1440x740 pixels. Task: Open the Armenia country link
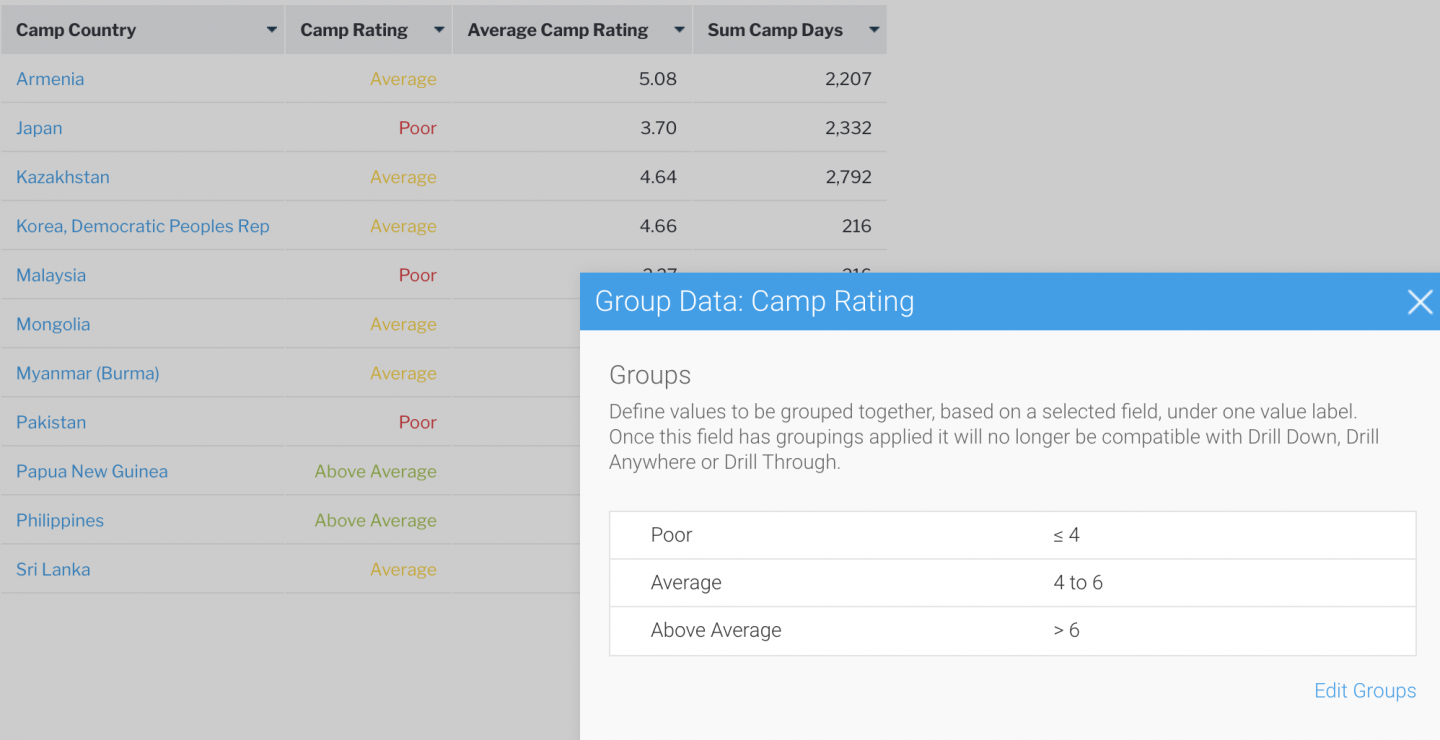(x=50, y=79)
